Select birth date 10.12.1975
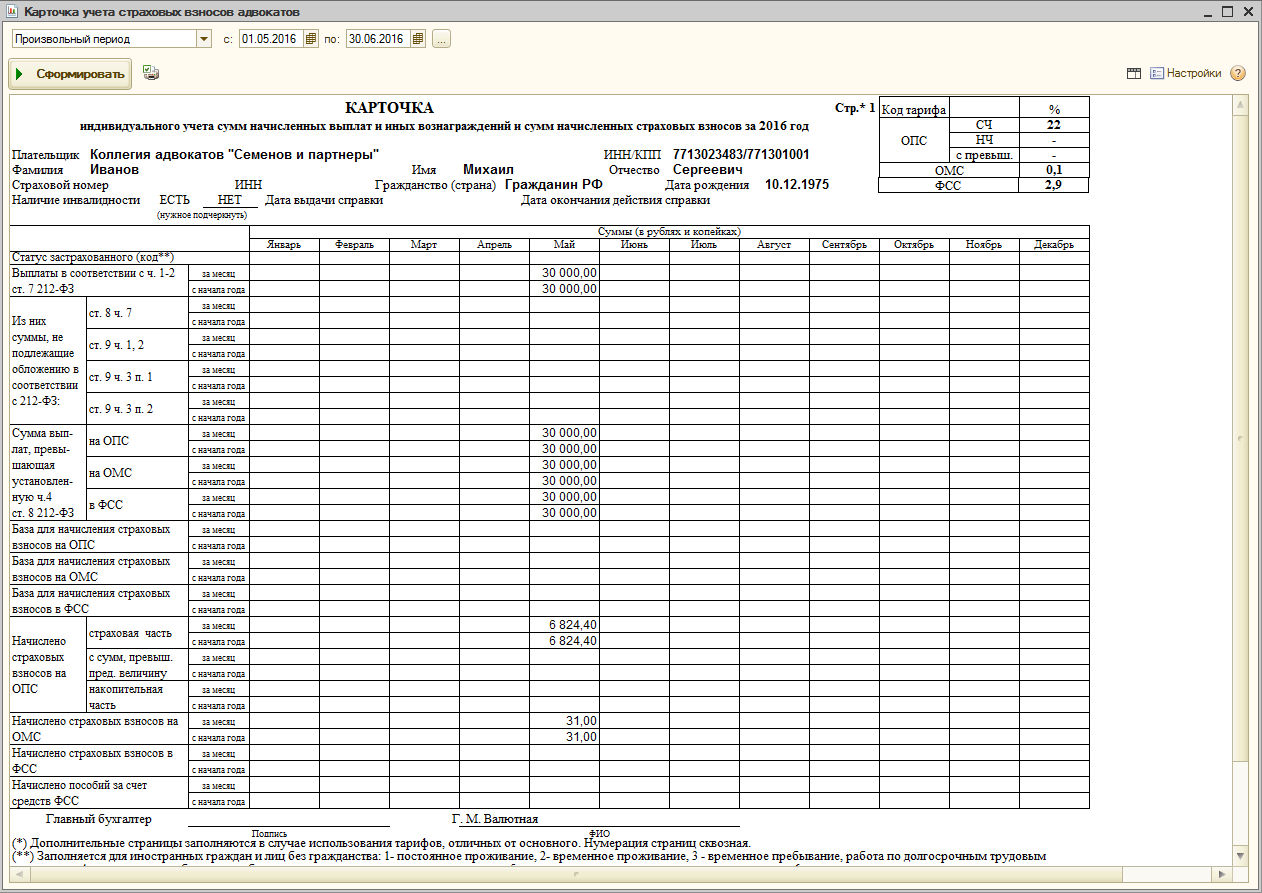The height and width of the screenshot is (893, 1262). click(797, 185)
